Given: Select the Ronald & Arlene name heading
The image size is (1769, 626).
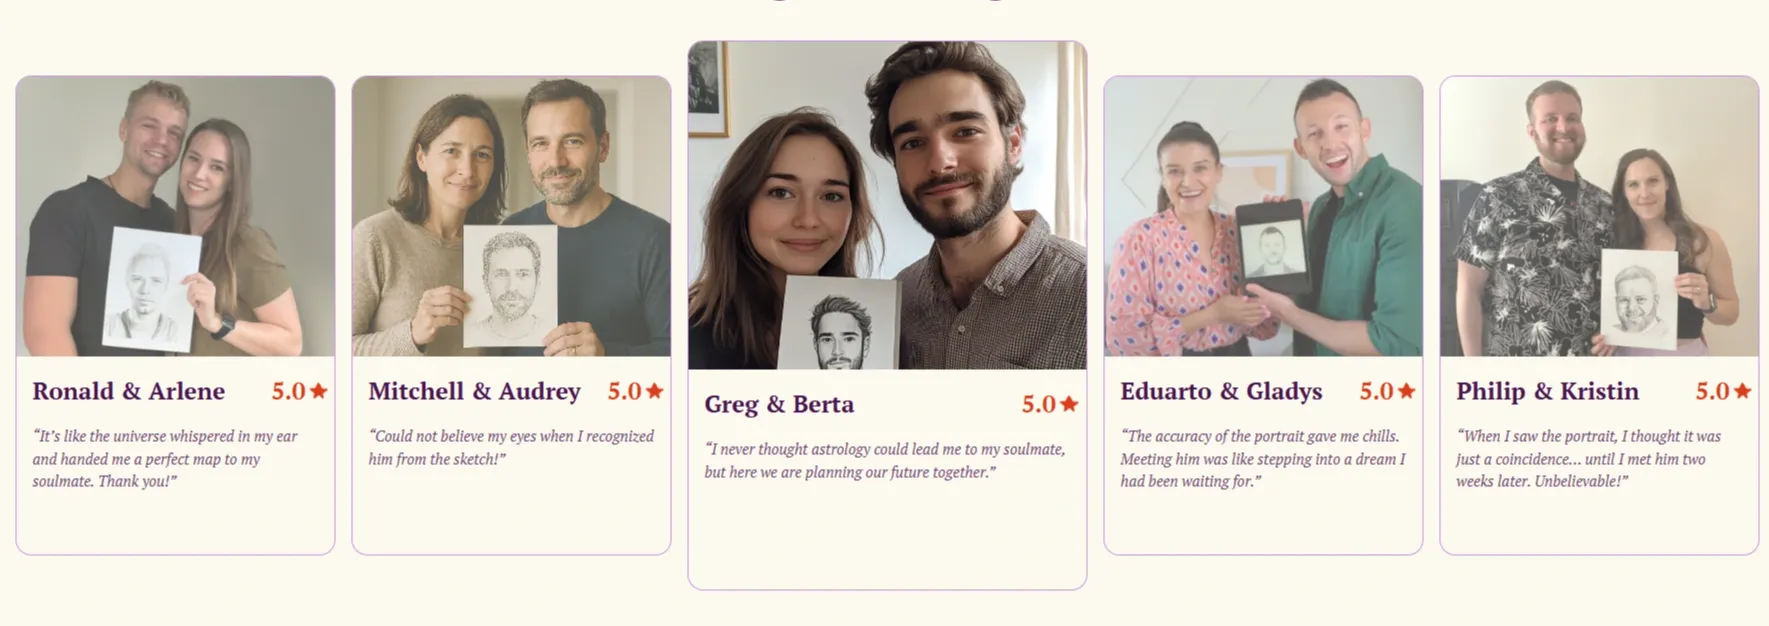Looking at the screenshot, I should [x=128, y=391].
